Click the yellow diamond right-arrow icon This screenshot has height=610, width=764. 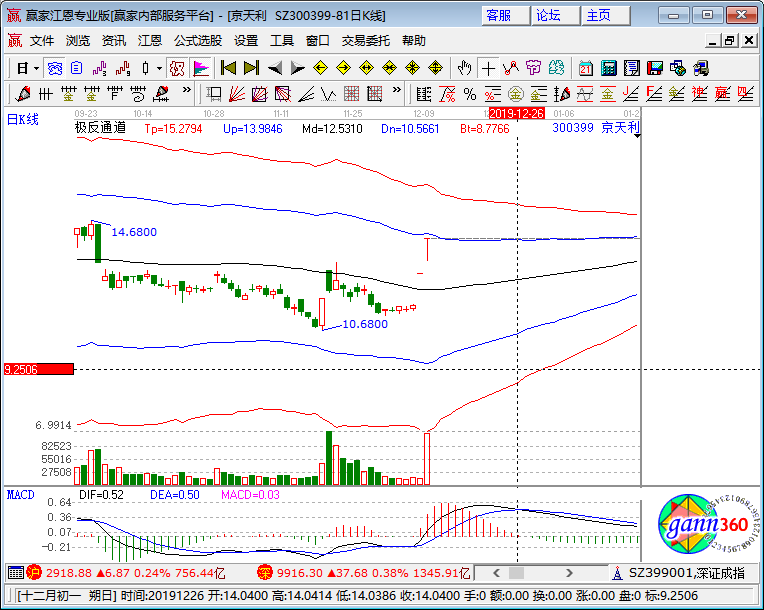344,68
